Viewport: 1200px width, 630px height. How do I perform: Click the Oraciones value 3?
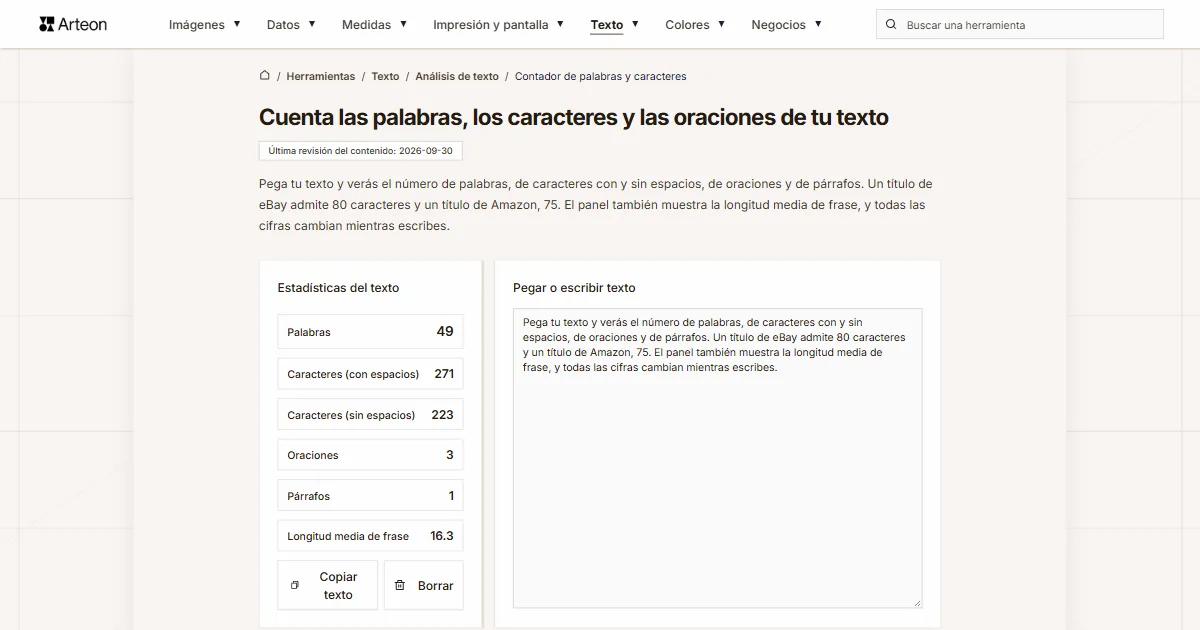(450, 455)
